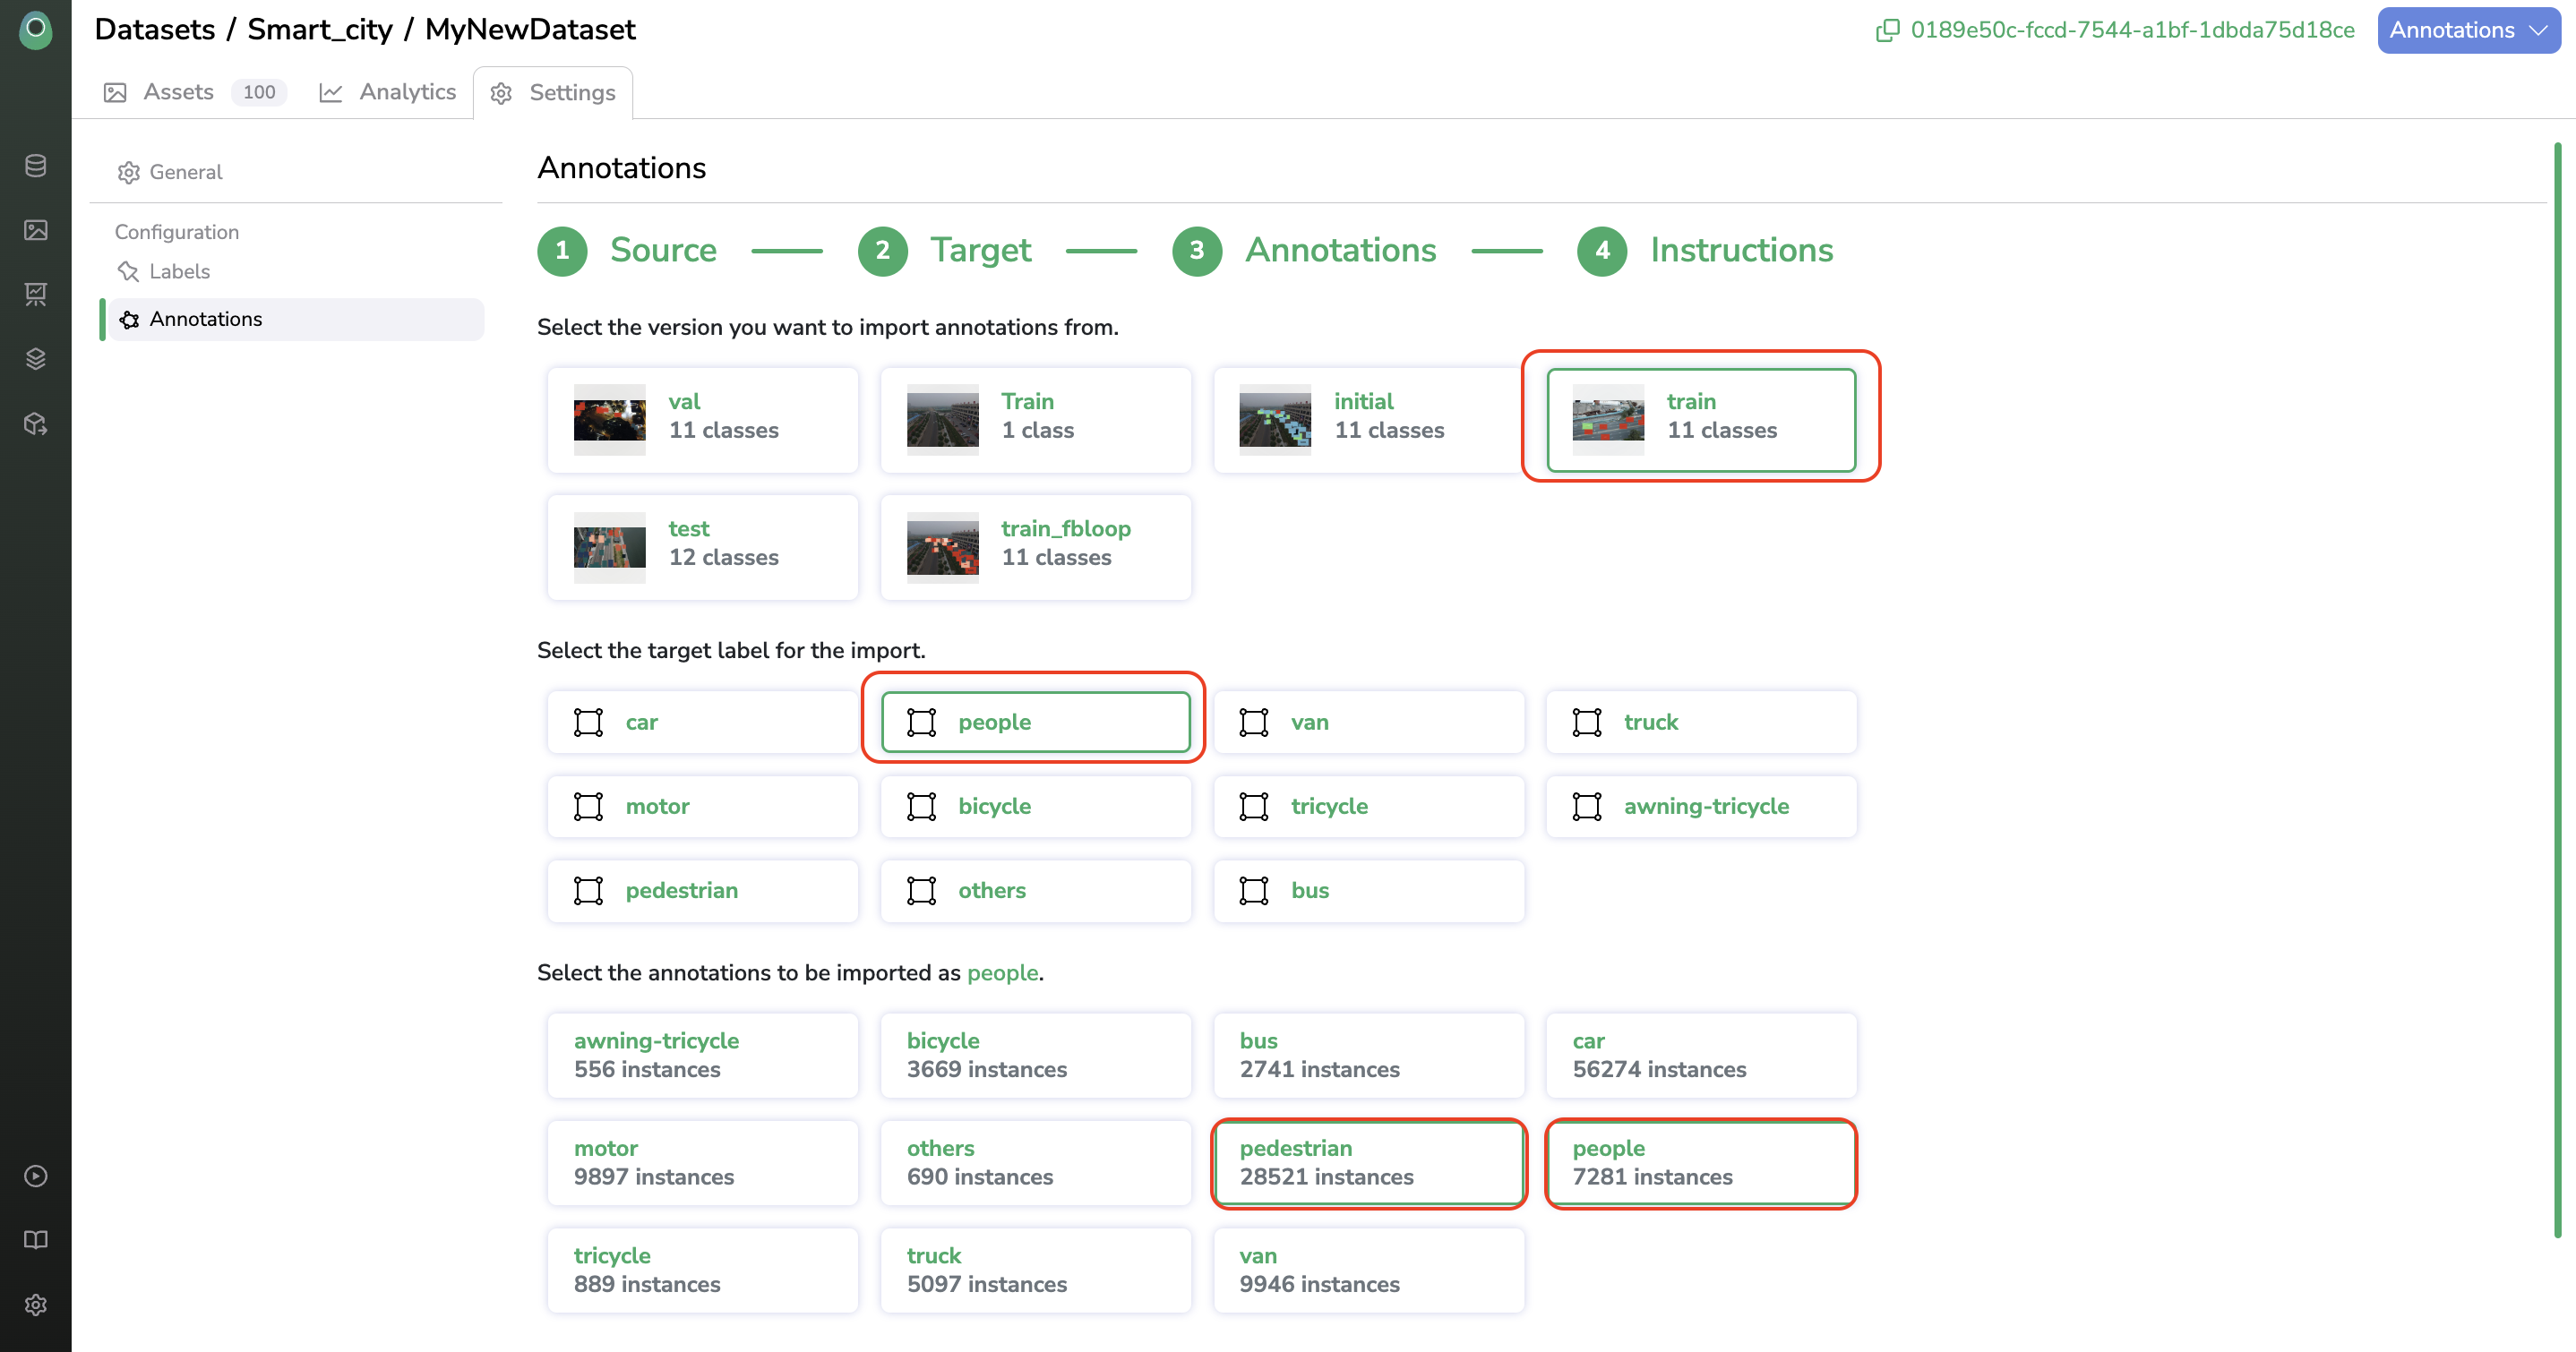The image size is (2576, 1352).
Task: Select the car target label
Action: (702, 722)
